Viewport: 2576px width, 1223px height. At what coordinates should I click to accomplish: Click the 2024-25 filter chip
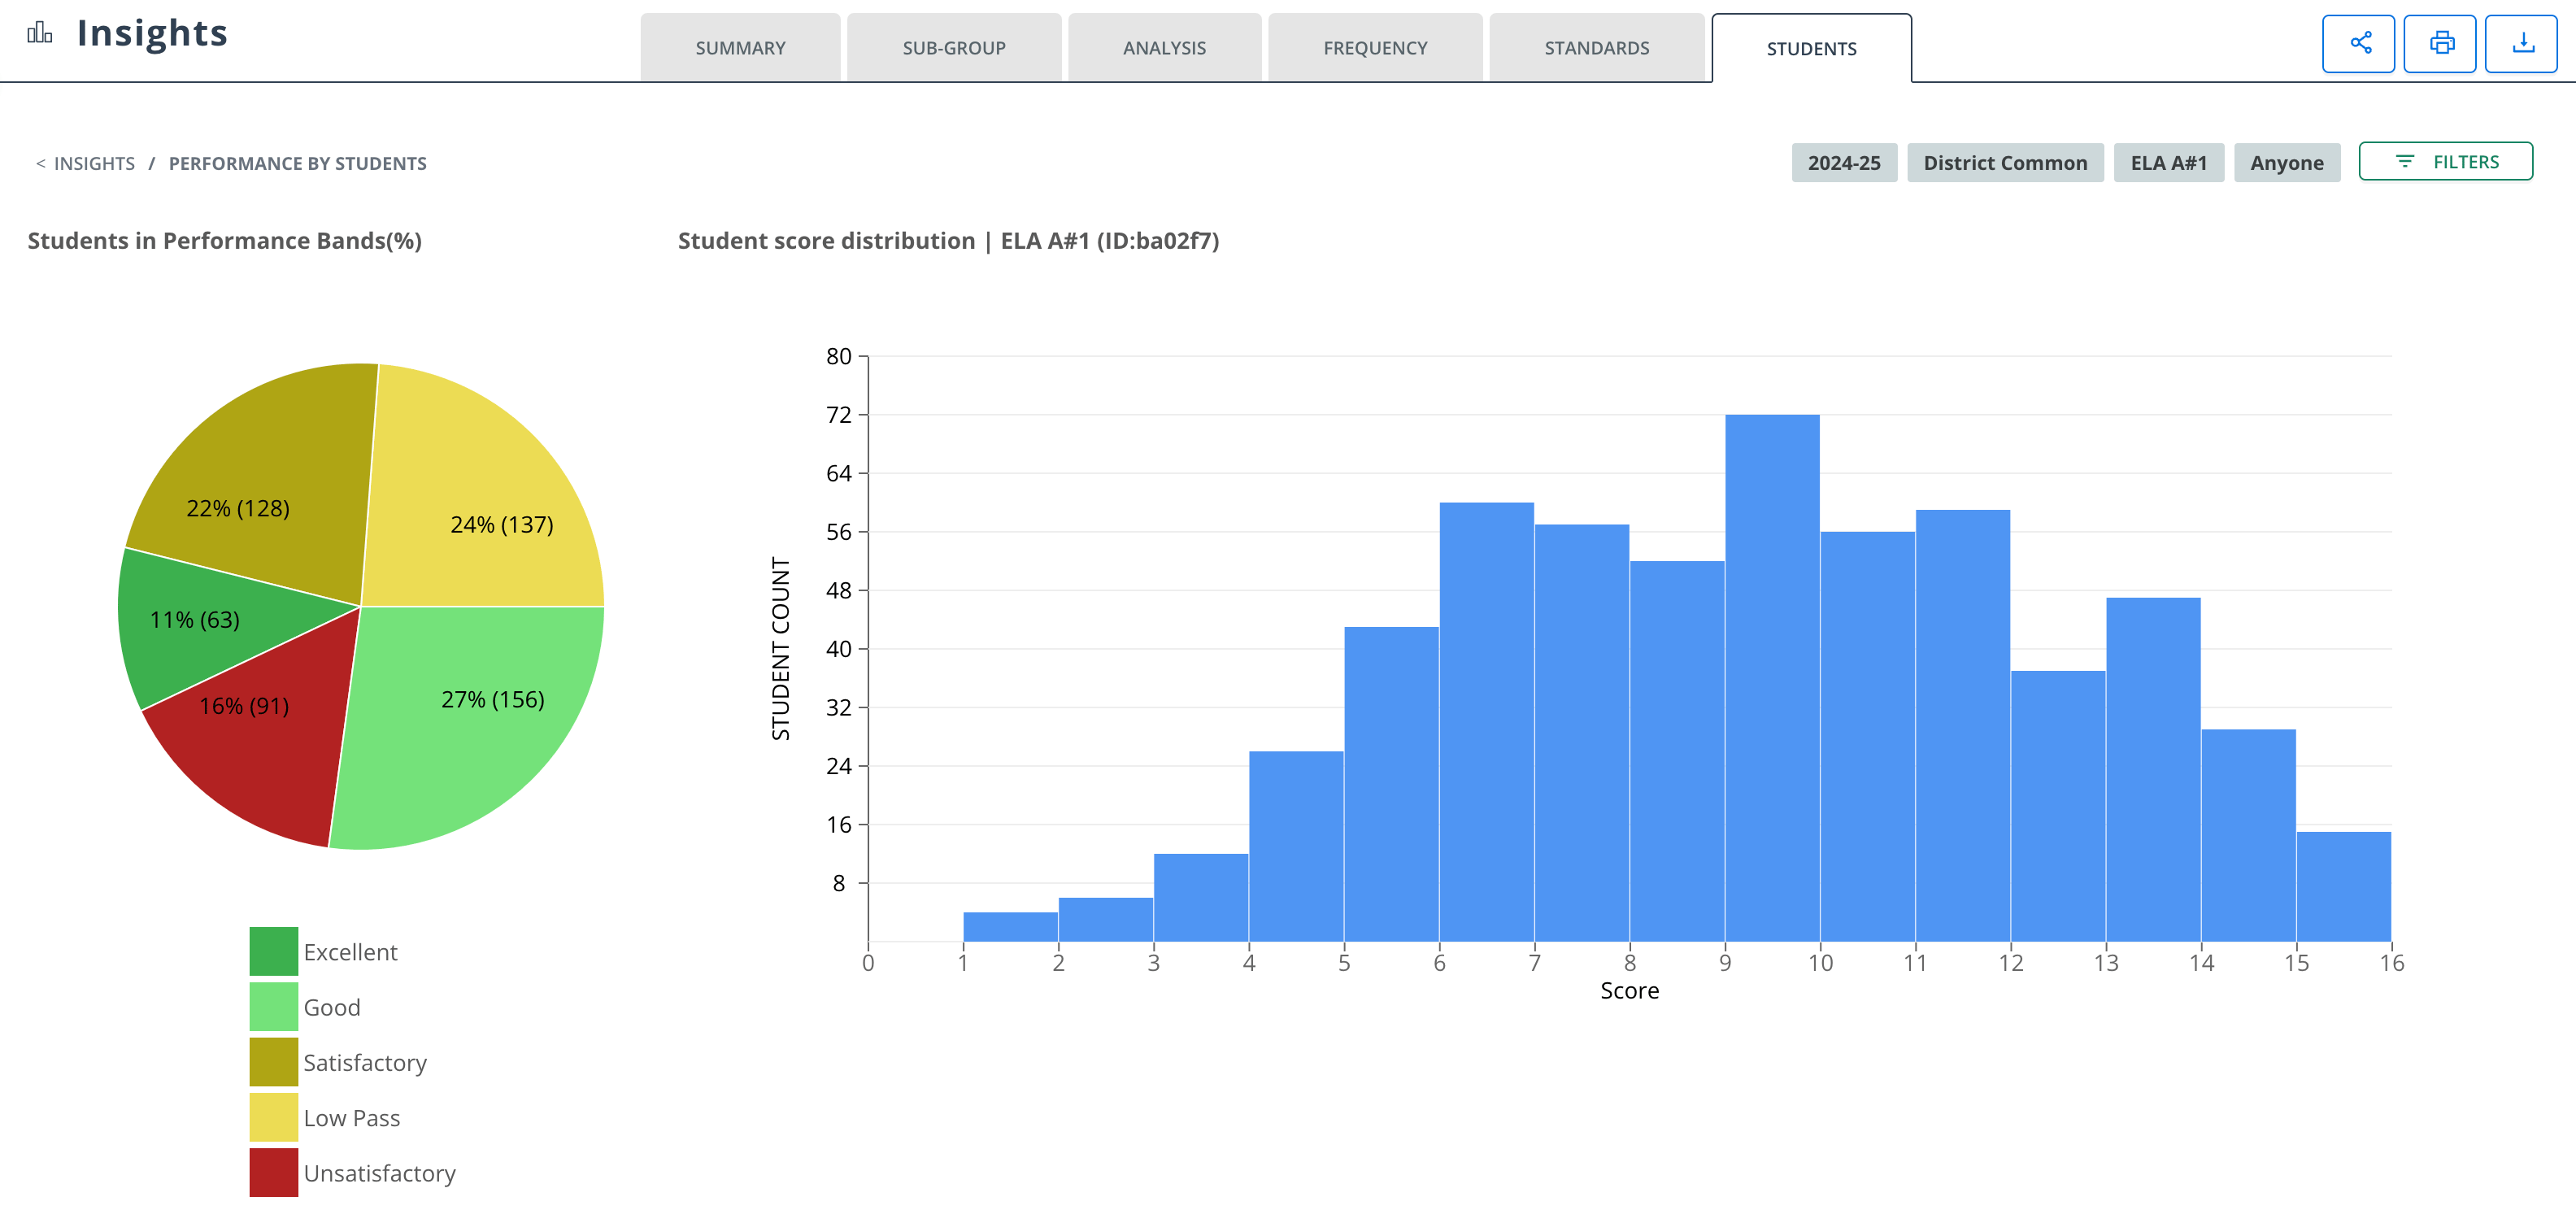(x=1844, y=163)
